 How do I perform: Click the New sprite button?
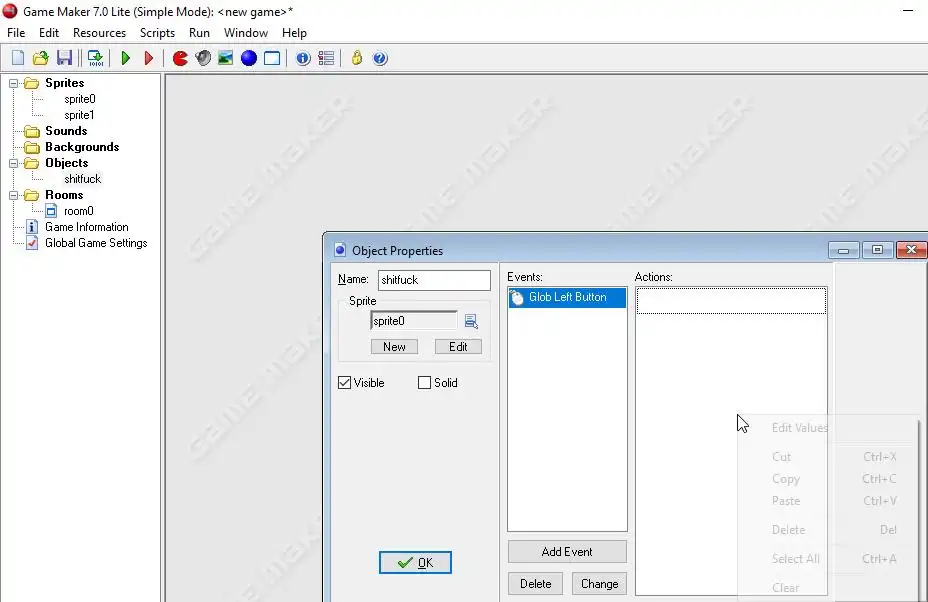394,347
